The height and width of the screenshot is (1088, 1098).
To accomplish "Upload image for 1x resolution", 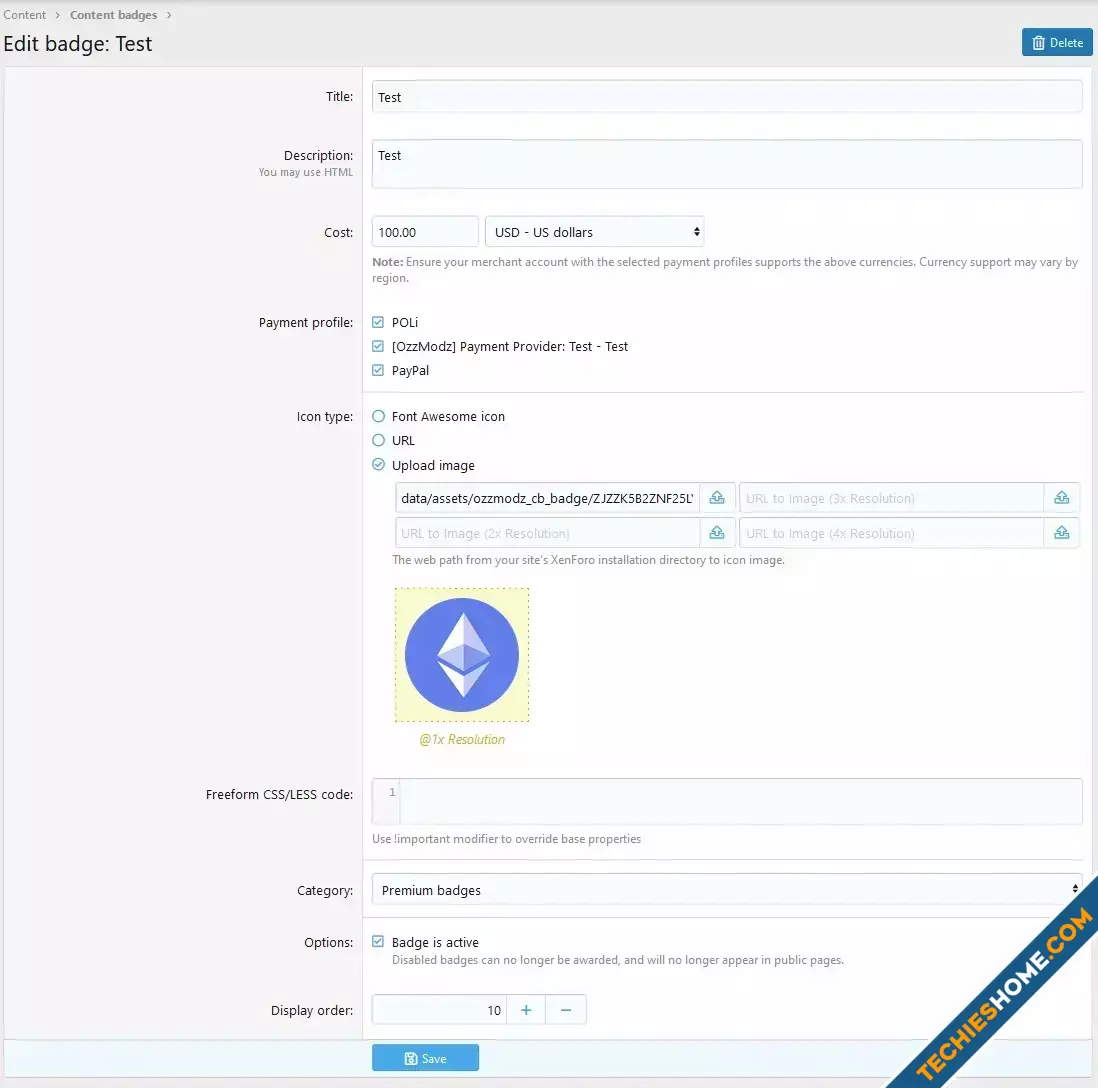I will [717, 498].
